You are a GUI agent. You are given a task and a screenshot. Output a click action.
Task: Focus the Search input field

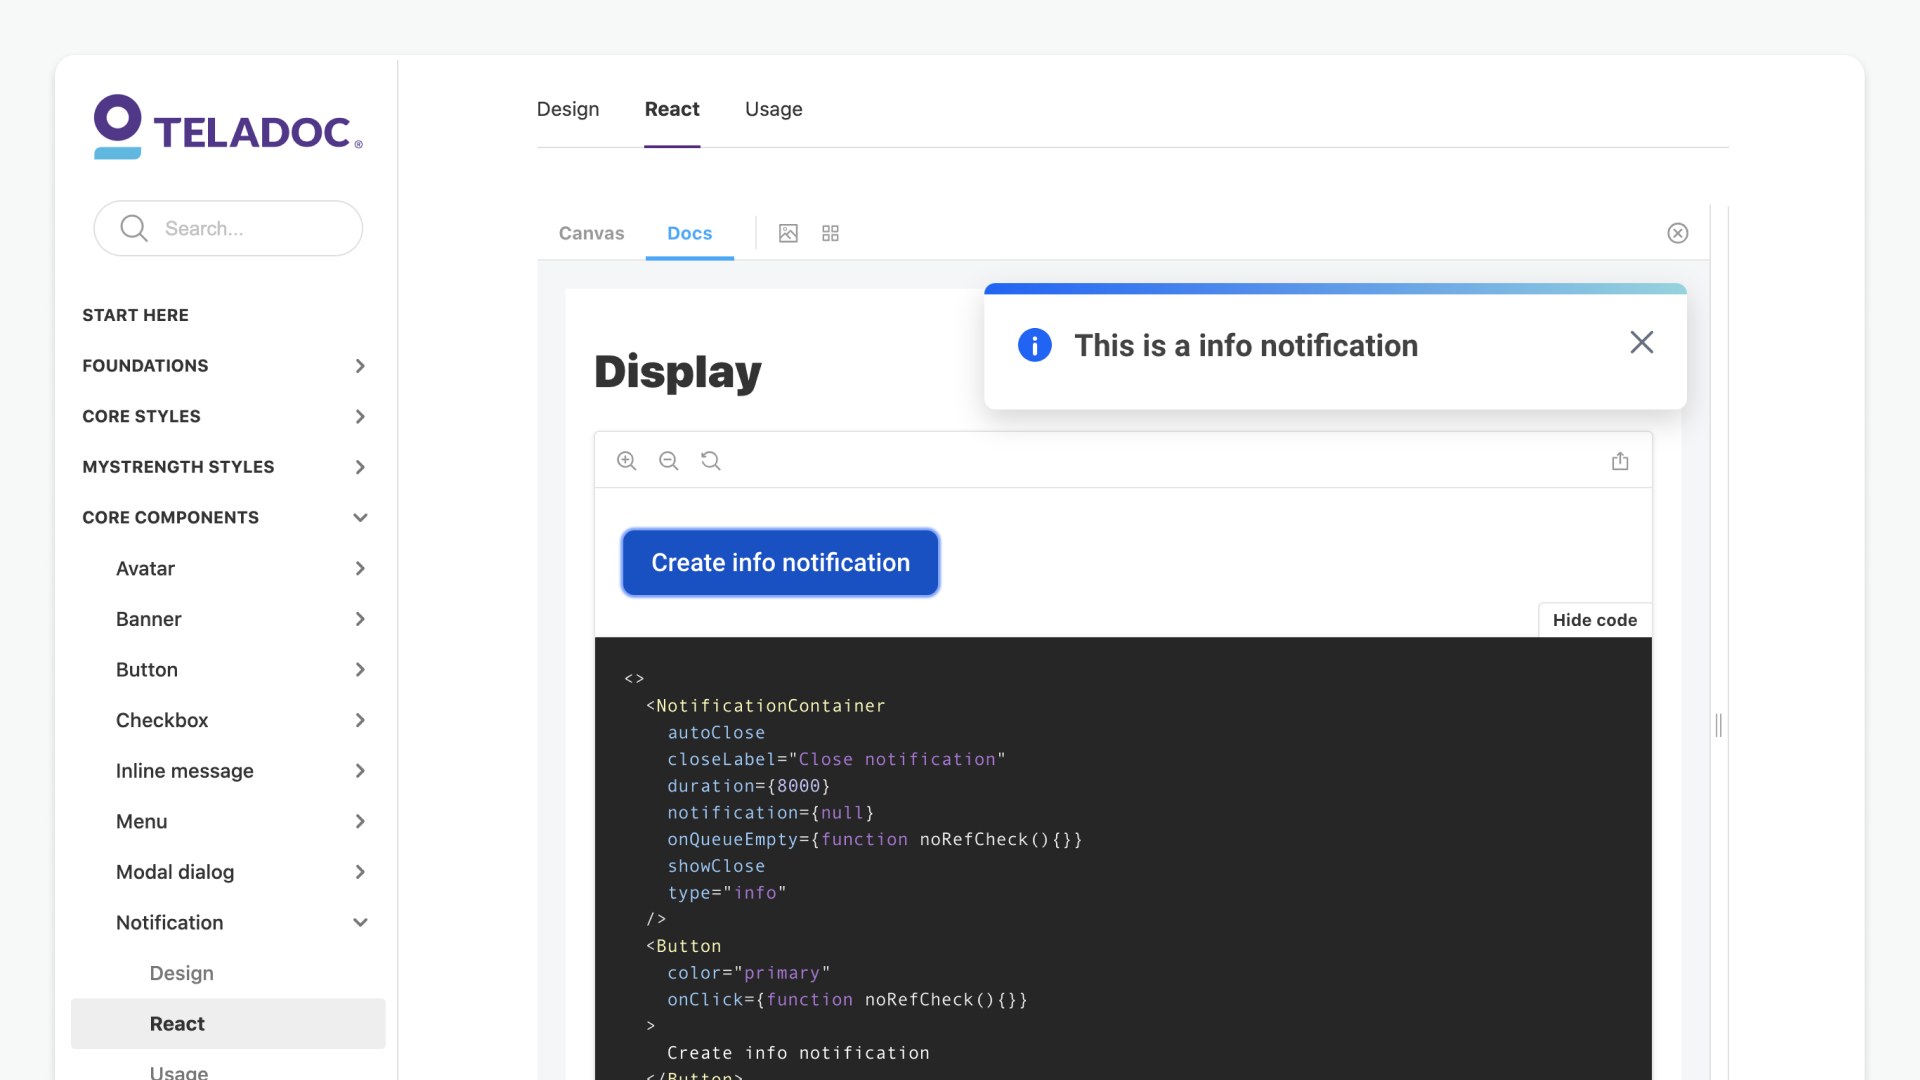[x=228, y=228]
